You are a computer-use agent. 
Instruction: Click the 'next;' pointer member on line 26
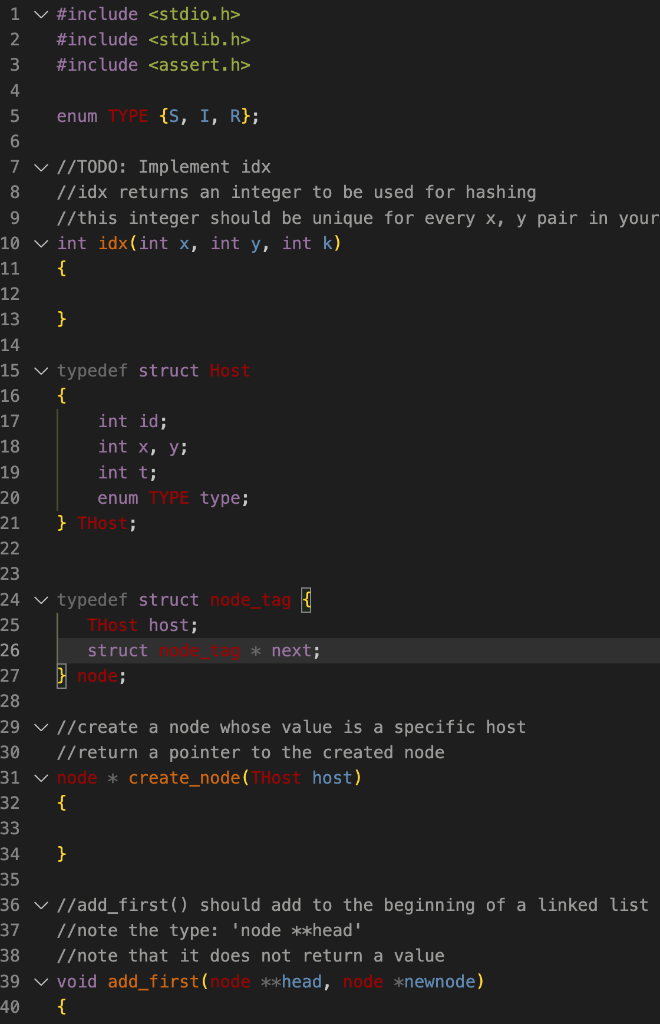coord(296,651)
